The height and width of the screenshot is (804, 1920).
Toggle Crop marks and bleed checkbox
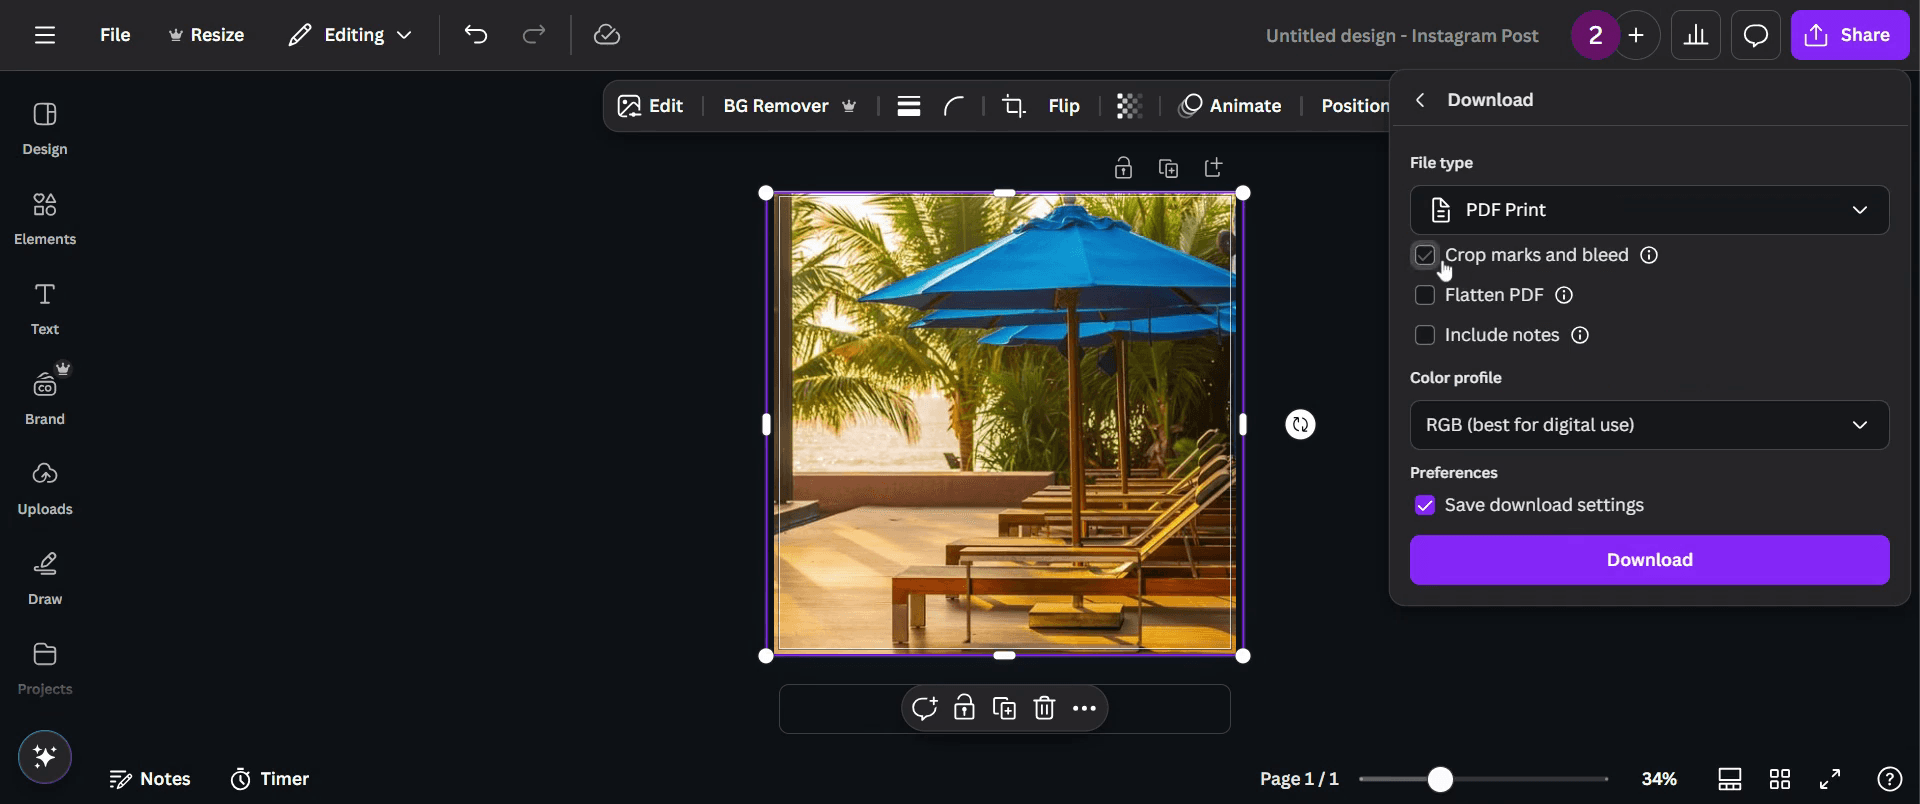point(1425,255)
